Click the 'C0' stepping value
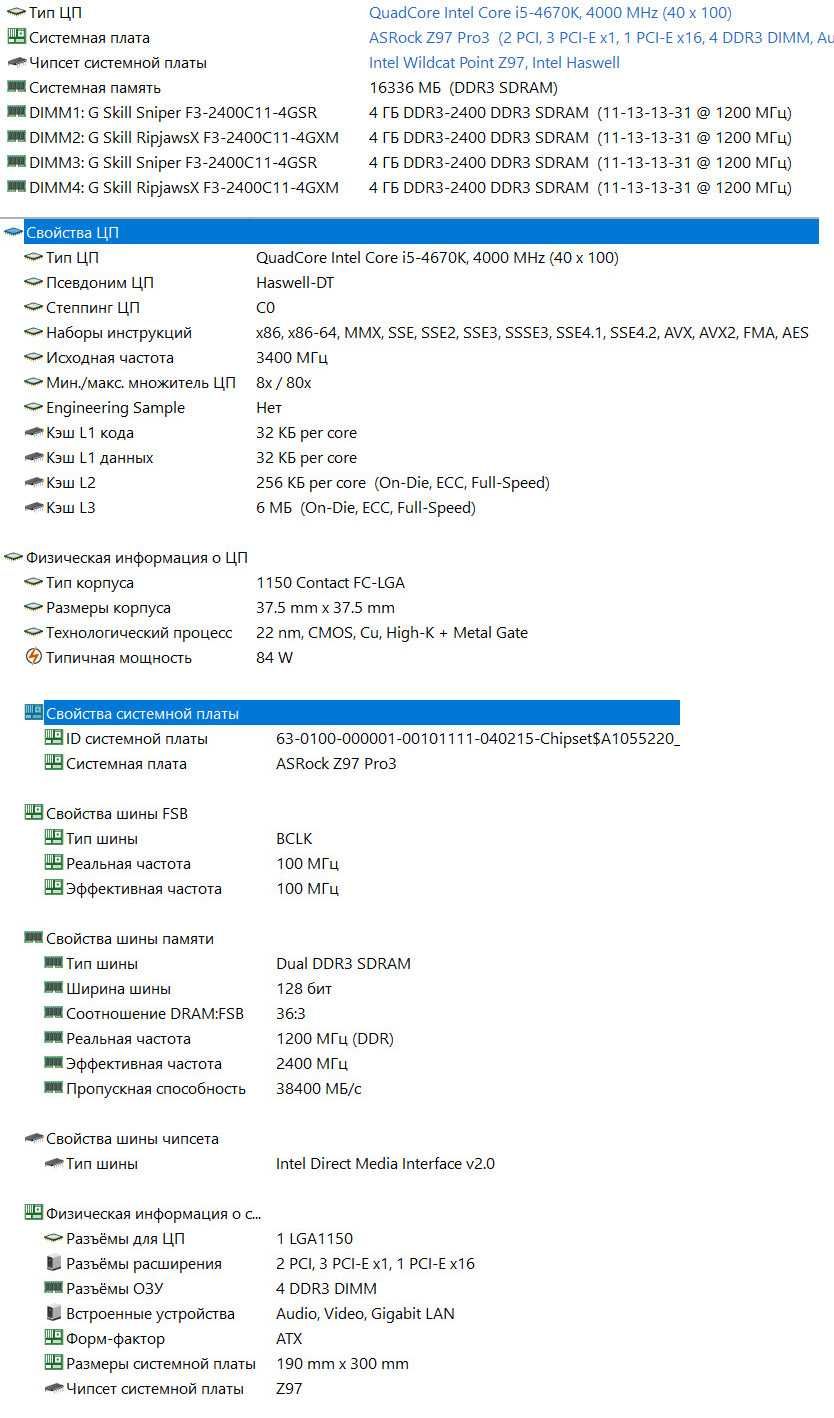Screen dimensions: 834x1418 pos(265,308)
